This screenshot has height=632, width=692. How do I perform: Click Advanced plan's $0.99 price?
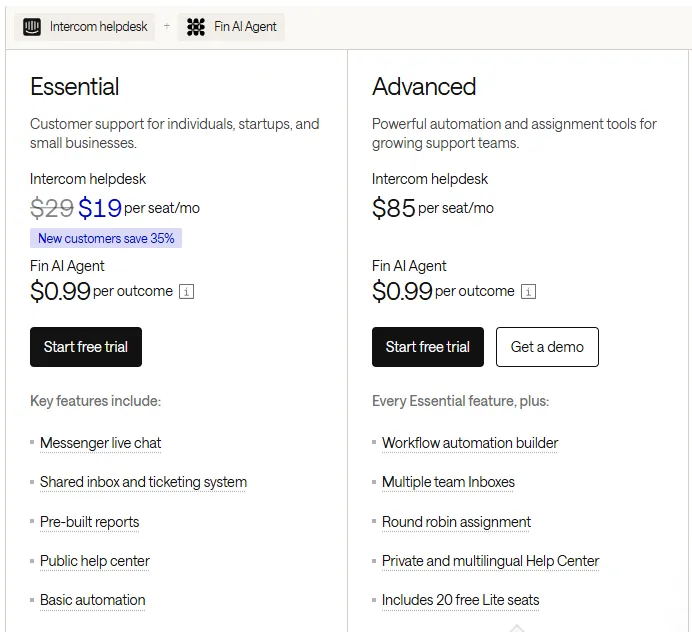(x=402, y=291)
